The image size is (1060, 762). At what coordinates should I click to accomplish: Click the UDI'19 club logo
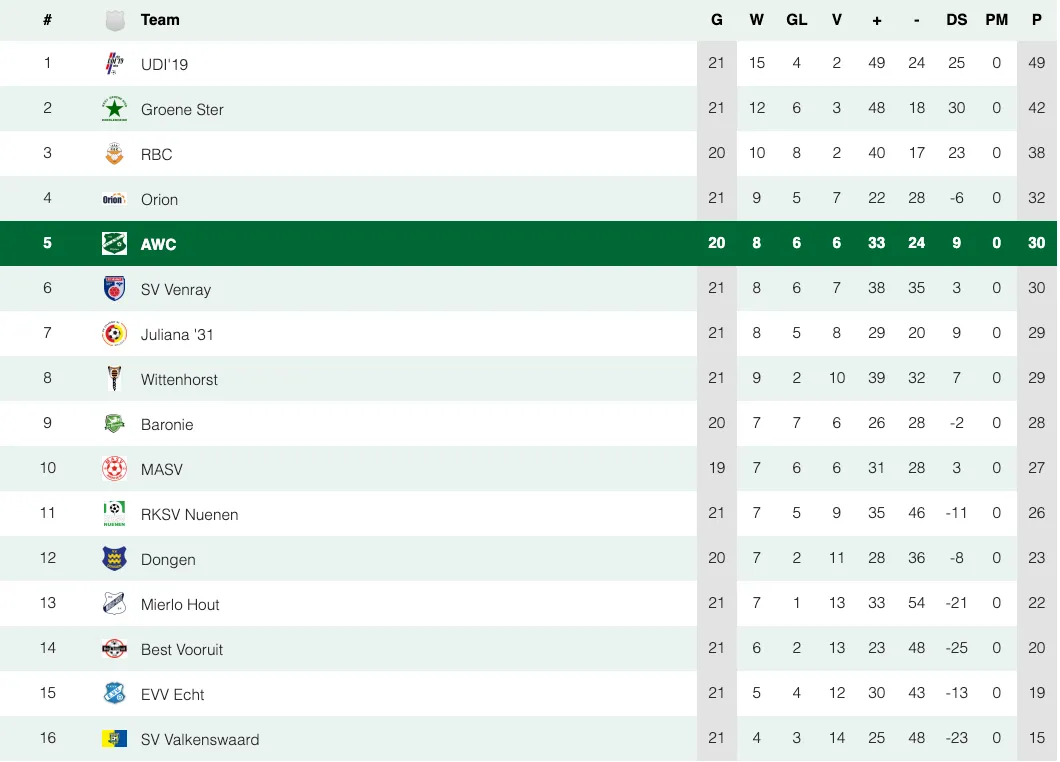click(114, 64)
